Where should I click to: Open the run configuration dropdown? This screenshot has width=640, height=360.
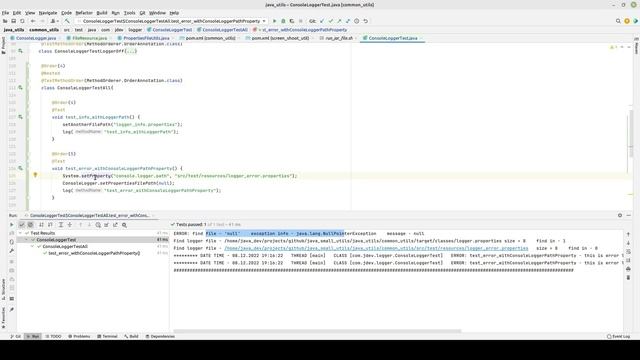pos(171,21)
